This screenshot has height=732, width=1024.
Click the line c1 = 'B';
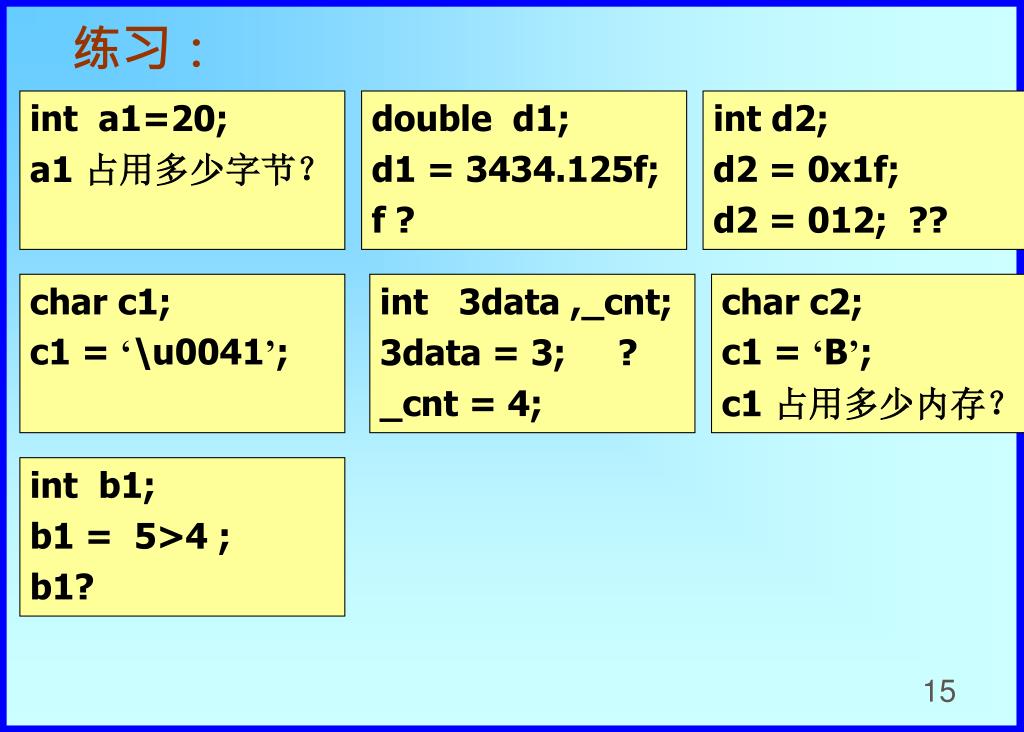point(796,353)
